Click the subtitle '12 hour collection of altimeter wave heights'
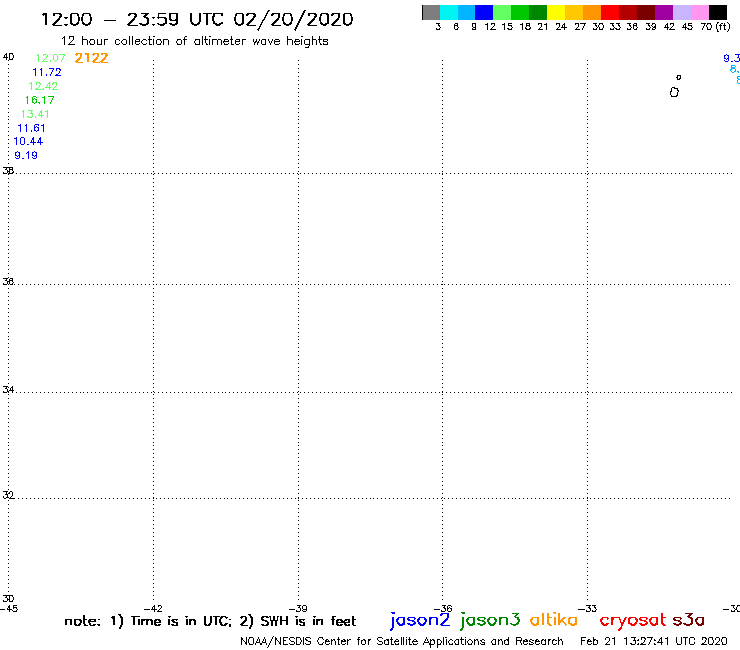Image resolution: width=740 pixels, height=650 pixels. tap(194, 41)
